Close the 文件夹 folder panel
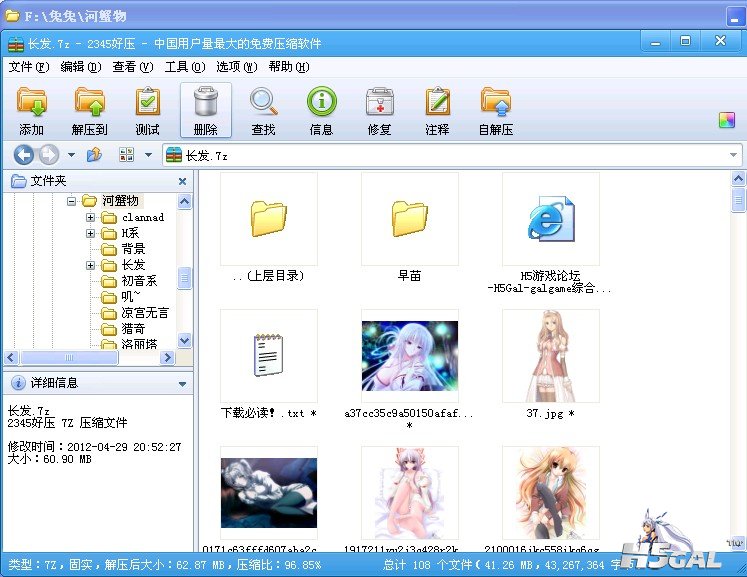The image size is (747, 577). (x=182, y=181)
